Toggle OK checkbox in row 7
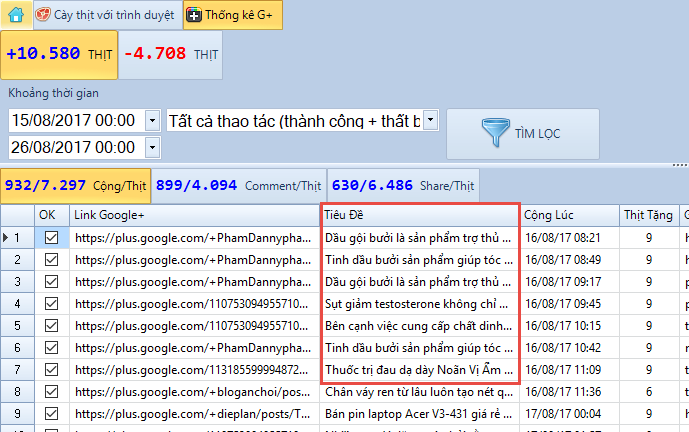This screenshot has width=689, height=432. click(51, 370)
